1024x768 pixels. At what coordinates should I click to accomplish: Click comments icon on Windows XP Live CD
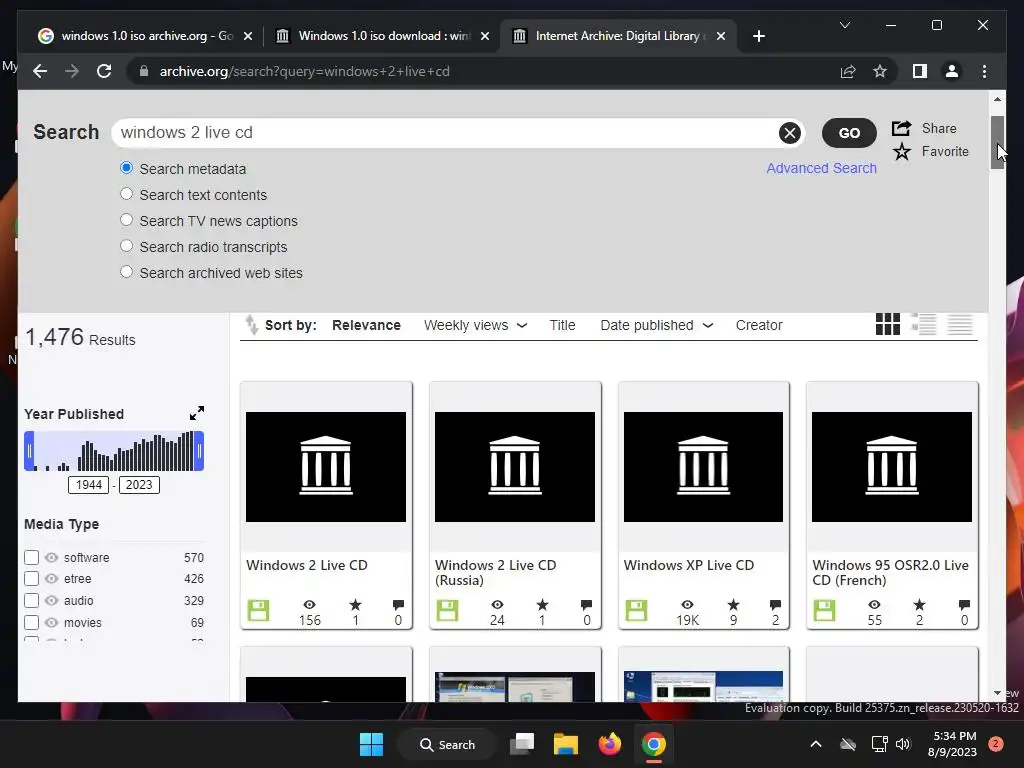(x=775, y=605)
